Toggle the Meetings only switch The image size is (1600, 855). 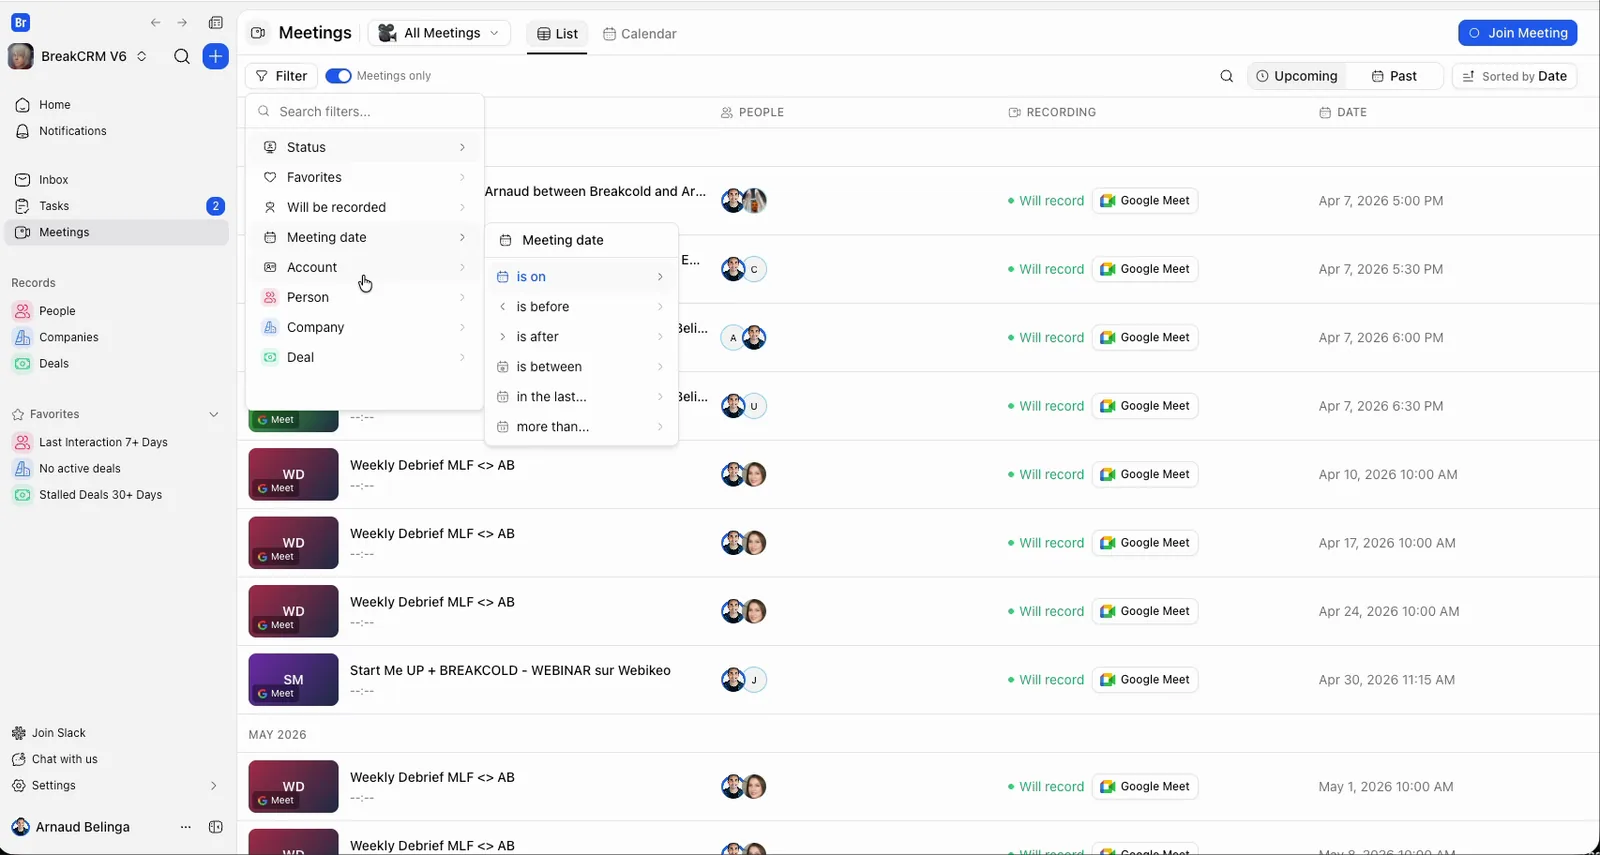click(338, 76)
